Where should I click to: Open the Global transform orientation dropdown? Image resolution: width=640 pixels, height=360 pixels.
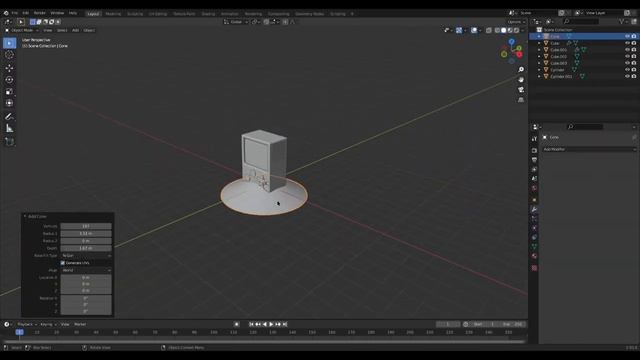236,22
